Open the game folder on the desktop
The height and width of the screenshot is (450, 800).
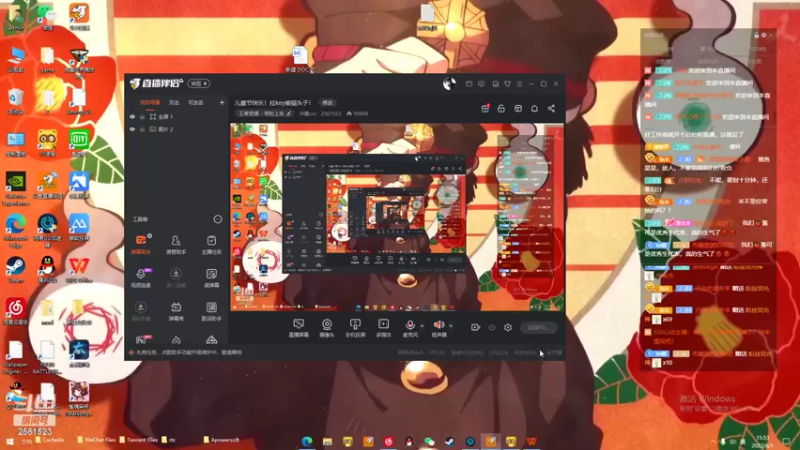[47, 60]
